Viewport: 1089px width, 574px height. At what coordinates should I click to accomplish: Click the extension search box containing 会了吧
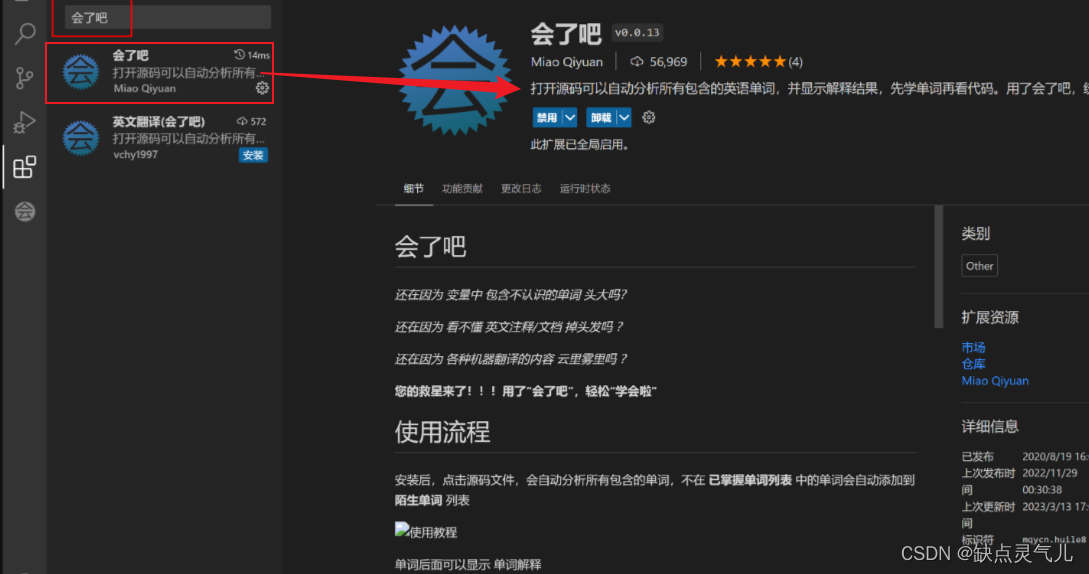pyautogui.click(x=167, y=17)
